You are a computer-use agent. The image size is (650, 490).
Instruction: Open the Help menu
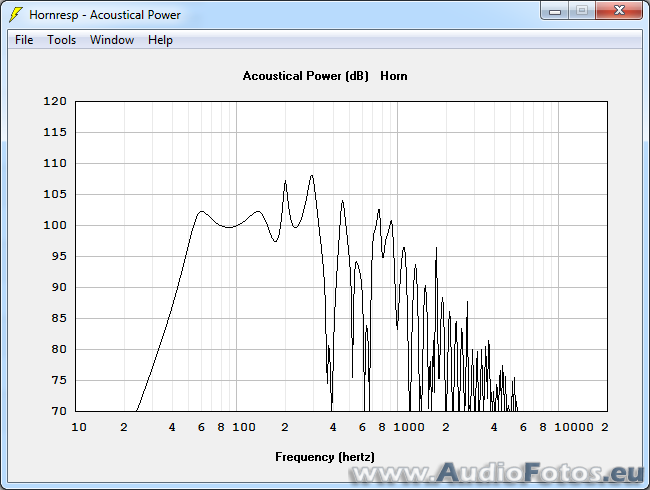point(160,40)
